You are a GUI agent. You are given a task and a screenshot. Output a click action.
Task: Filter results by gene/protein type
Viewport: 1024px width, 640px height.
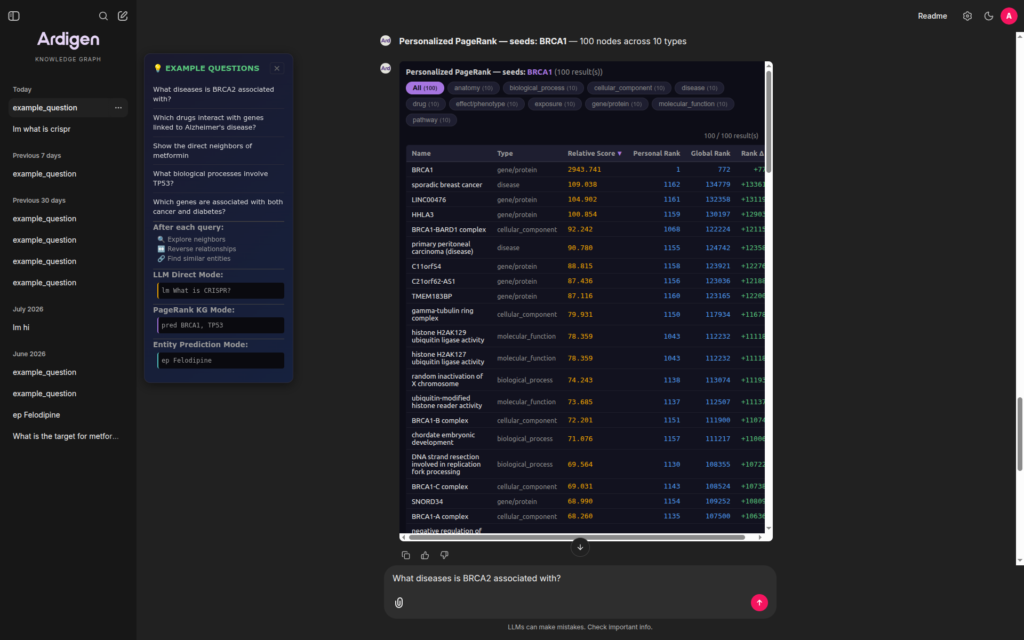tap(616, 104)
